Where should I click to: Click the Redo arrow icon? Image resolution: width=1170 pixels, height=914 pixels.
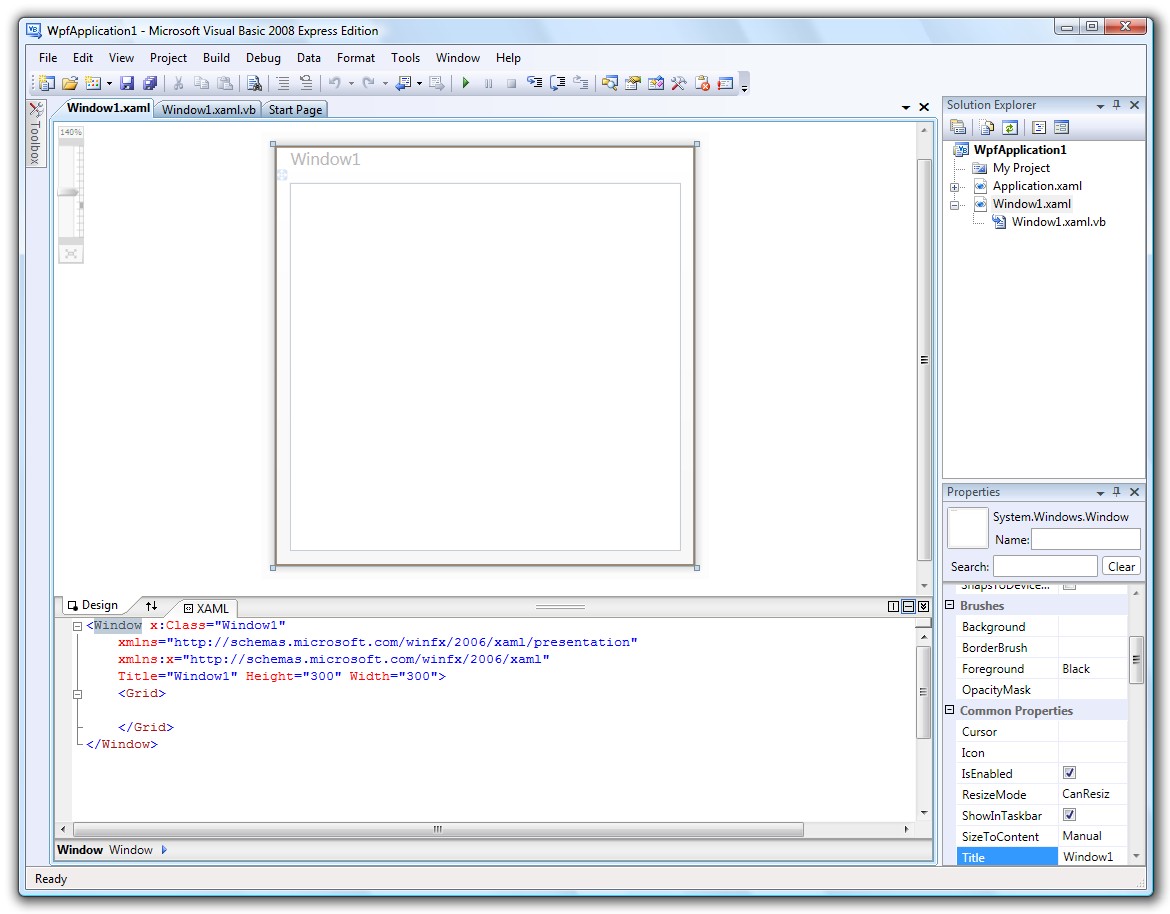(x=369, y=84)
